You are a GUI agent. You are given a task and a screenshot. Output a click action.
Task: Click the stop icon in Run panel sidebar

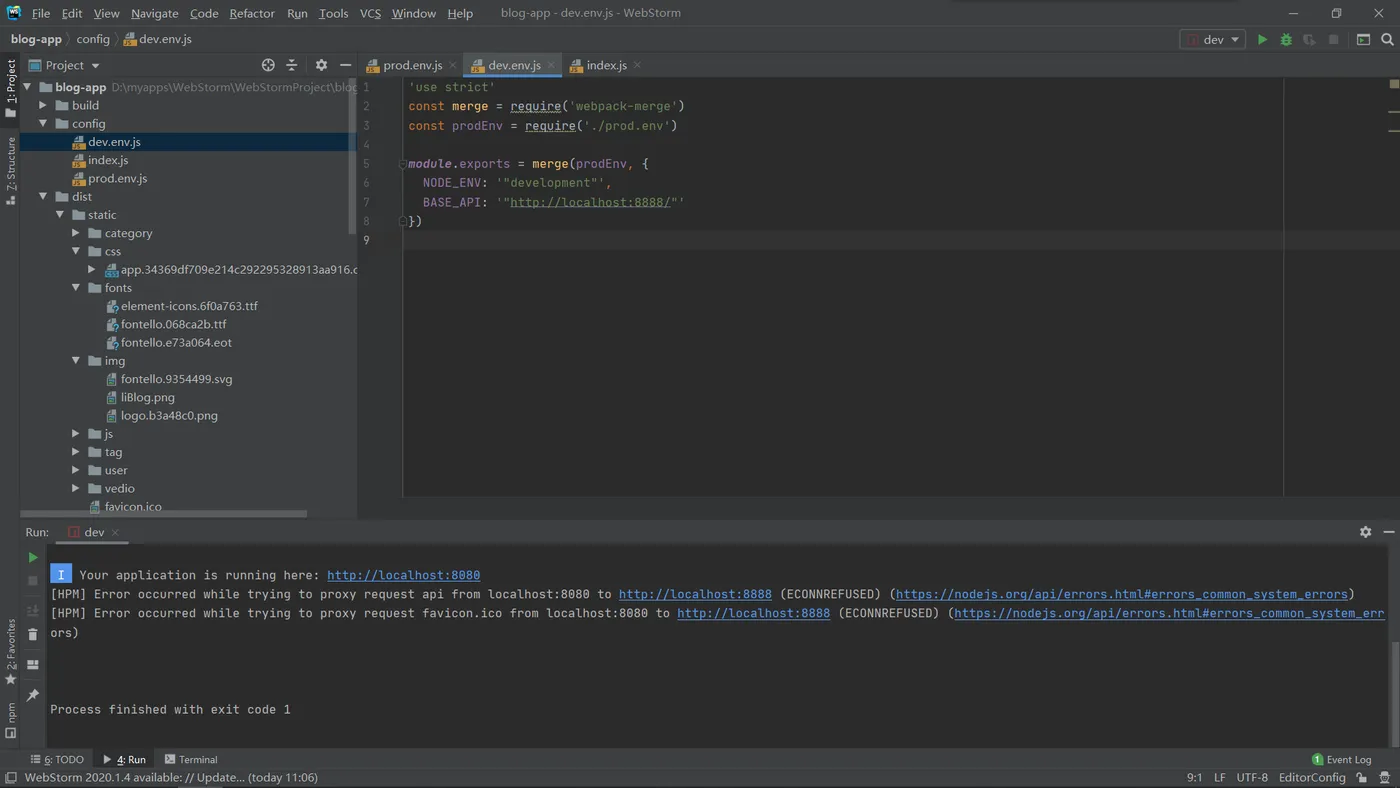pyautogui.click(x=33, y=581)
